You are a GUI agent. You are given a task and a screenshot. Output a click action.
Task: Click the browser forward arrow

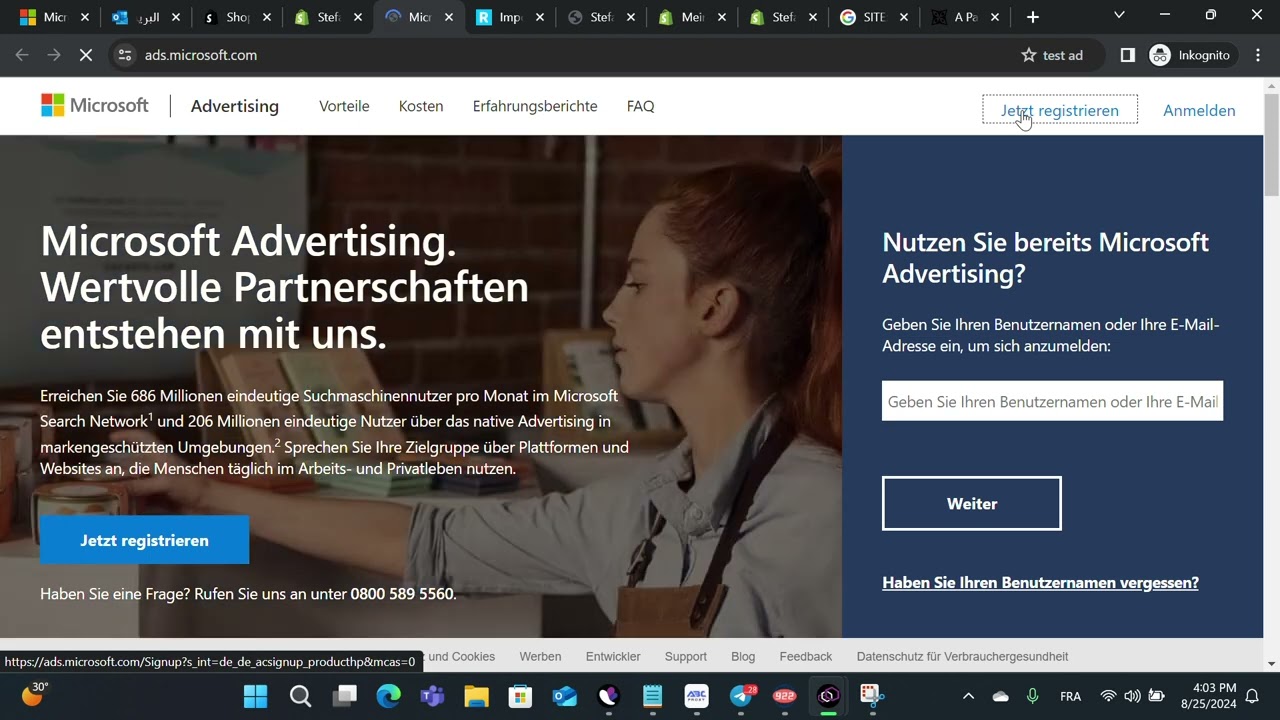tap(54, 55)
